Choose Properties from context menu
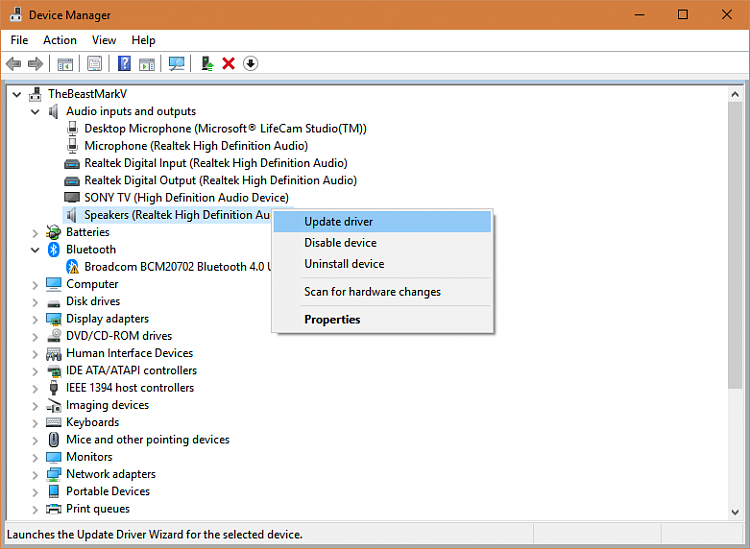Image resolution: width=750 pixels, height=549 pixels. [x=382, y=319]
